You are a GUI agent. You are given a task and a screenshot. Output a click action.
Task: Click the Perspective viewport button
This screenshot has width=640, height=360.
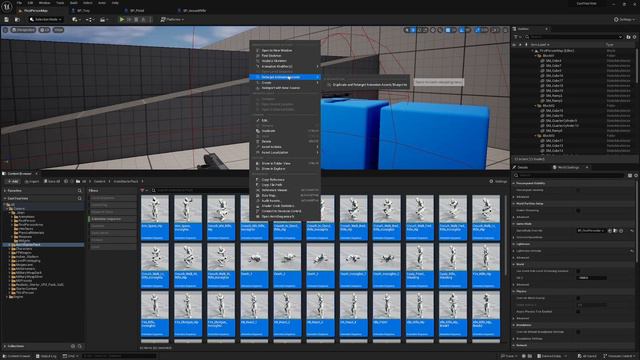click(23, 30)
